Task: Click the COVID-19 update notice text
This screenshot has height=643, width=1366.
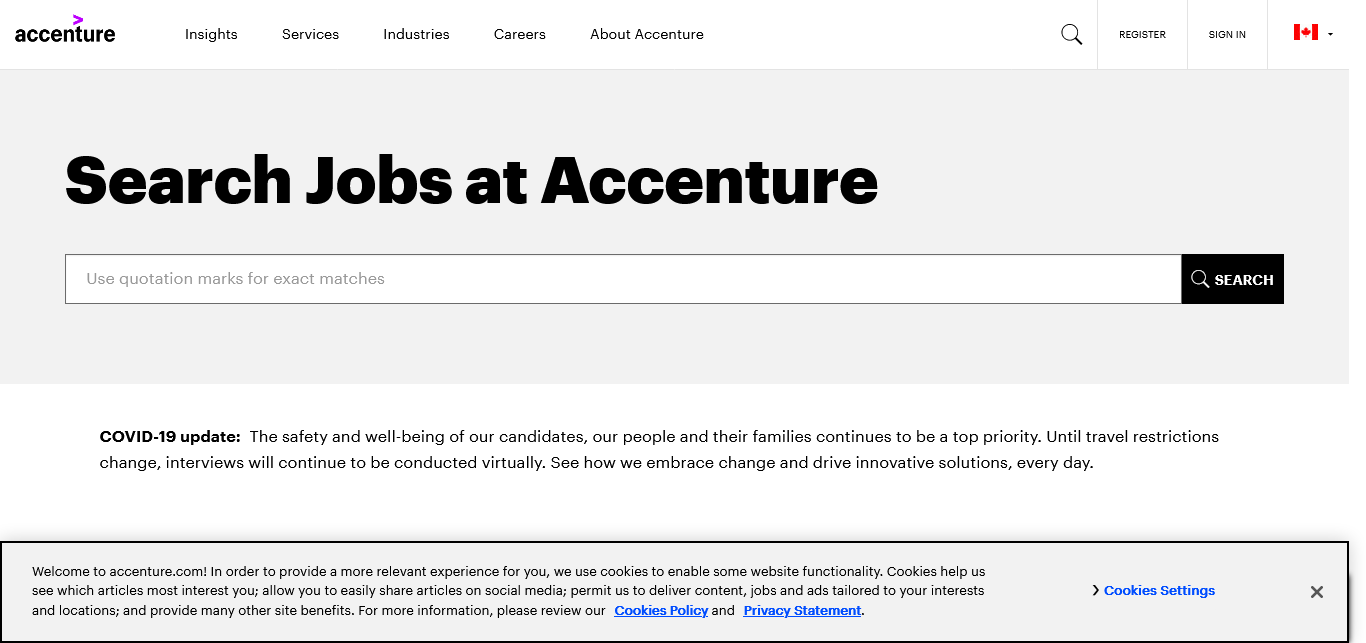Action: (659, 450)
